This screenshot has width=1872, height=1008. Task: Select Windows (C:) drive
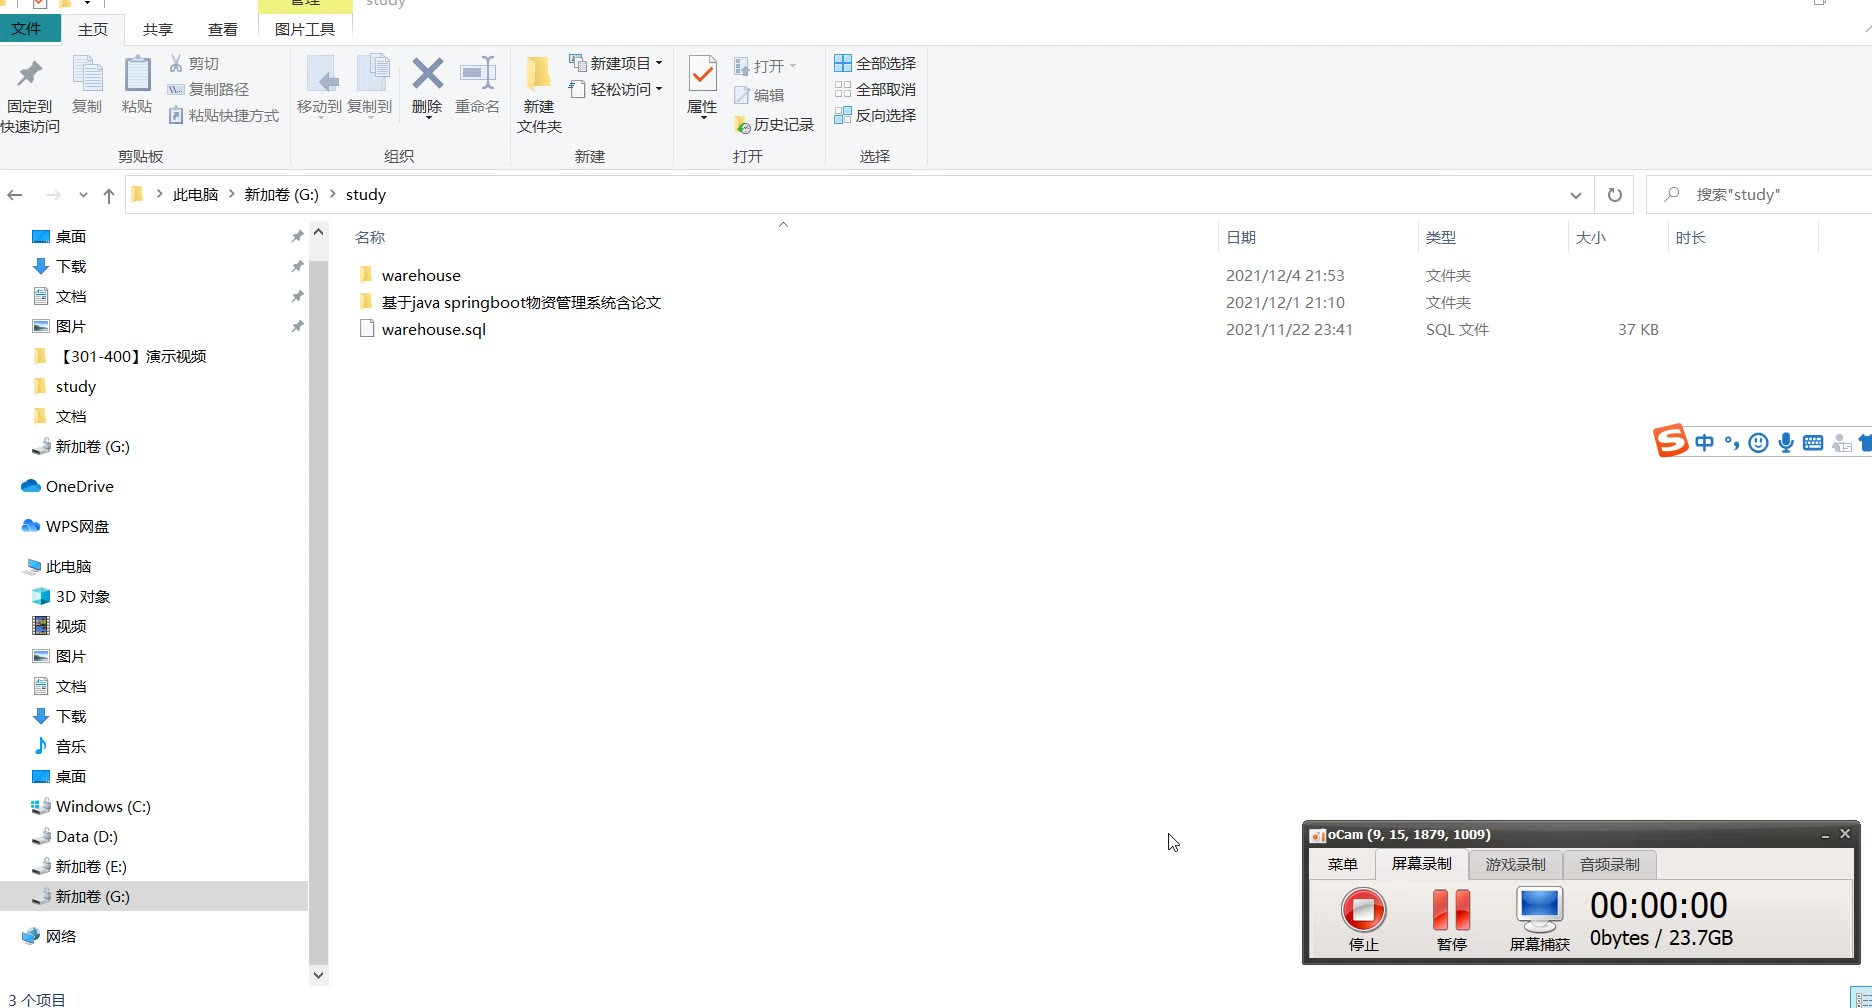103,806
